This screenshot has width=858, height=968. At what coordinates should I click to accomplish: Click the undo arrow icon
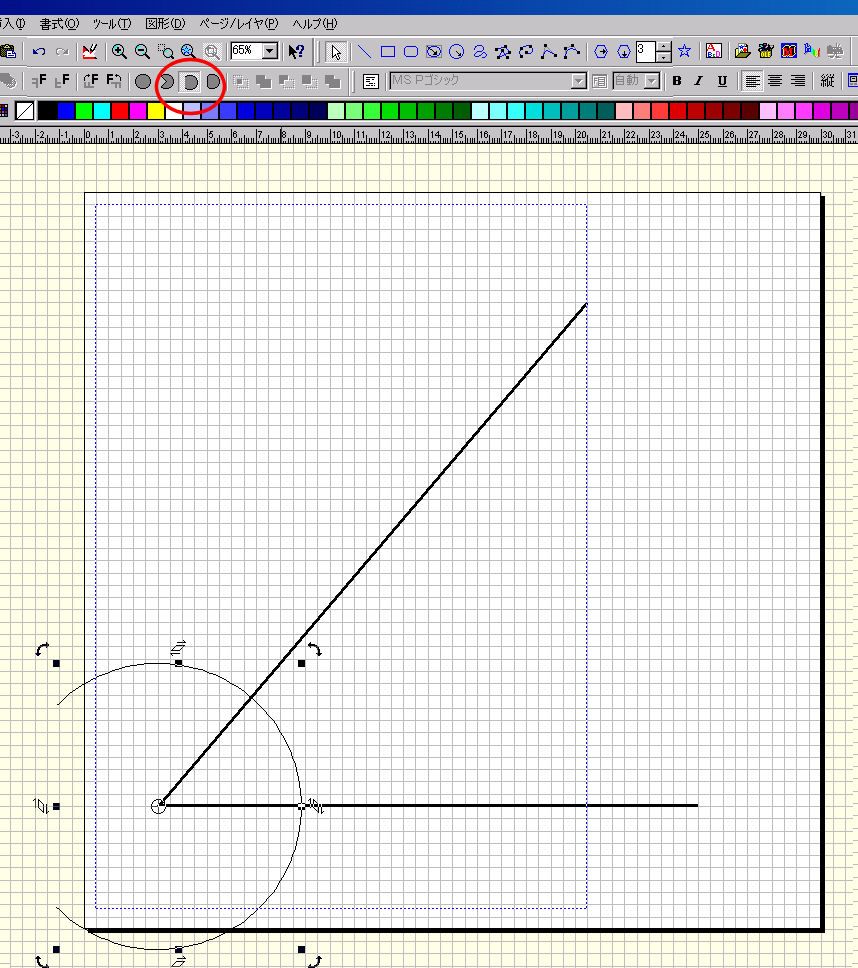[x=39, y=51]
